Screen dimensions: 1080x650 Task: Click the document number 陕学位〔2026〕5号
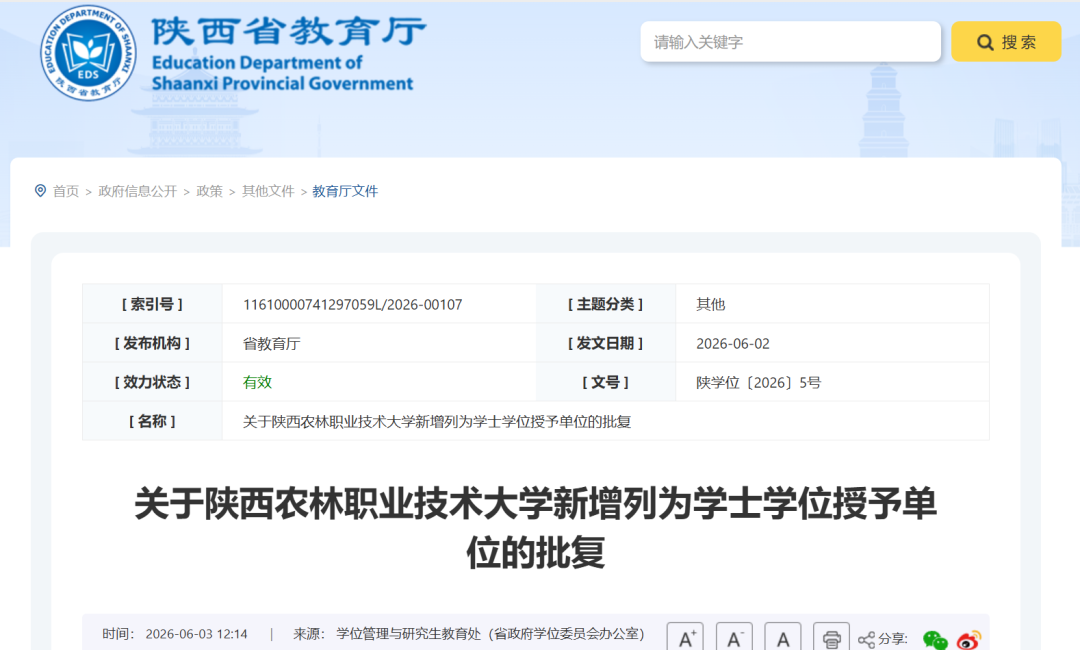coord(758,382)
